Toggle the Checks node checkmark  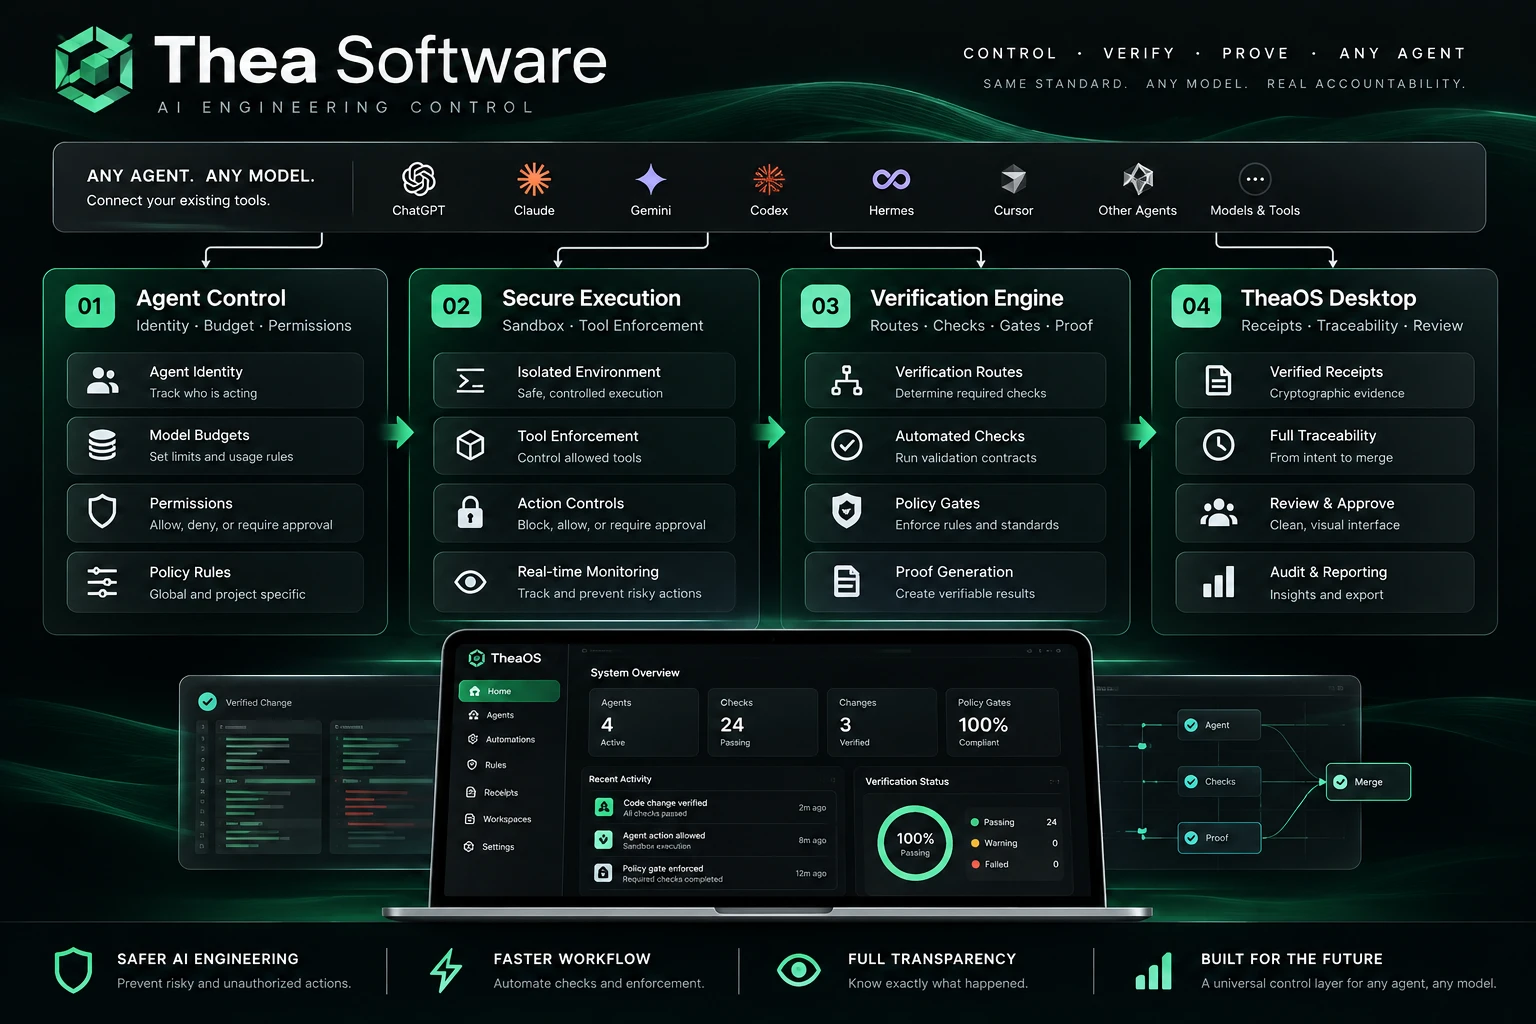(1191, 781)
